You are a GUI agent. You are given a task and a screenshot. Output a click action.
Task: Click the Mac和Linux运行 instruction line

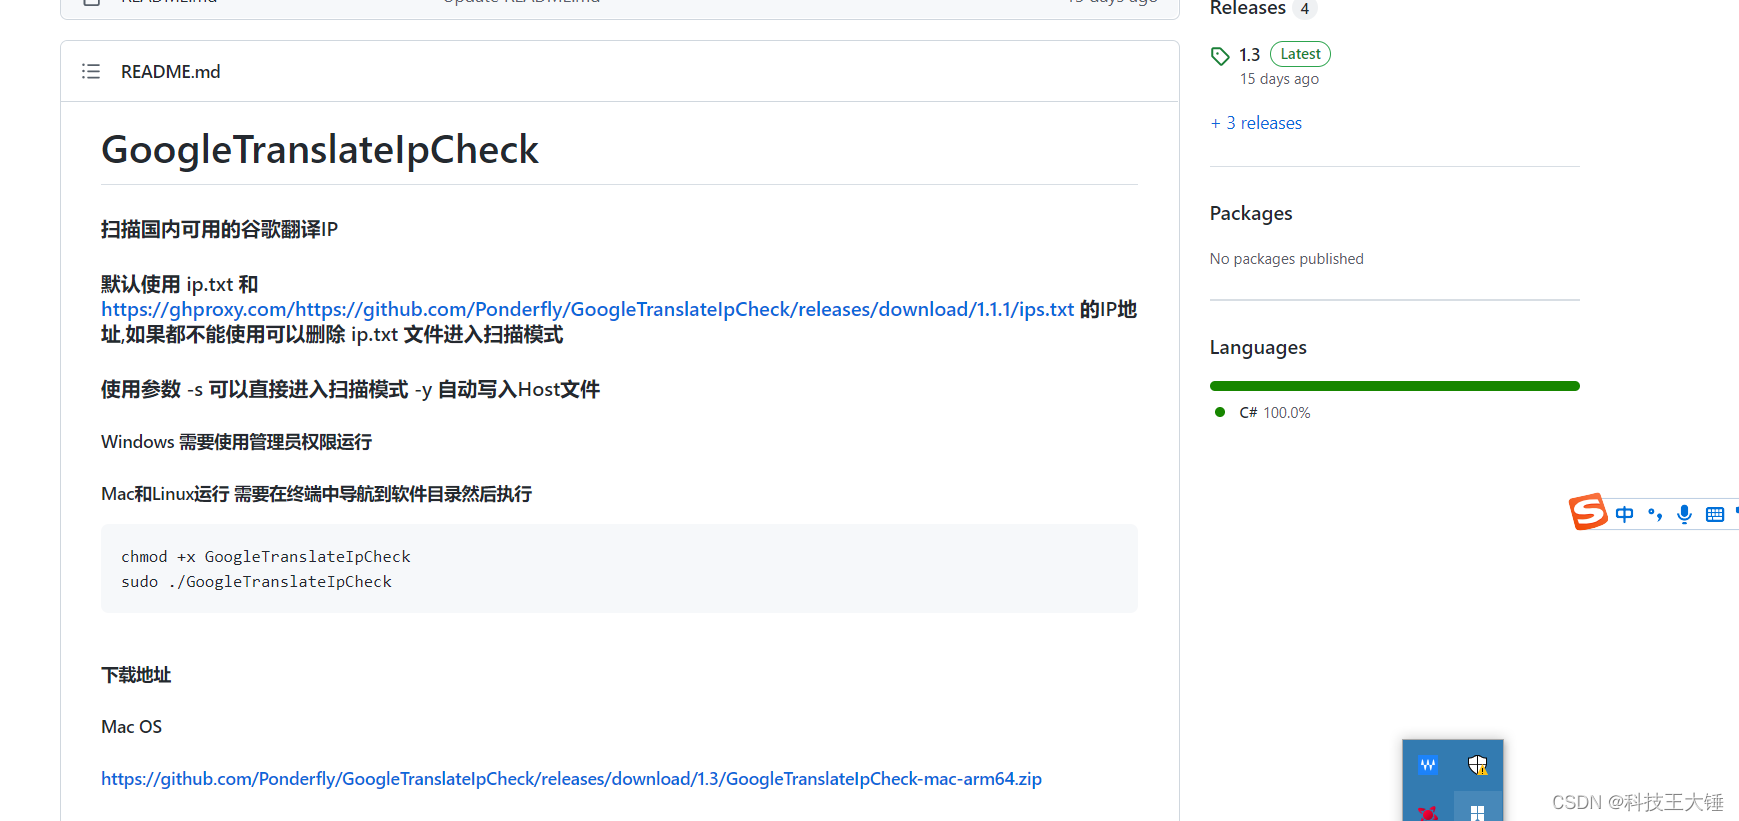(316, 494)
